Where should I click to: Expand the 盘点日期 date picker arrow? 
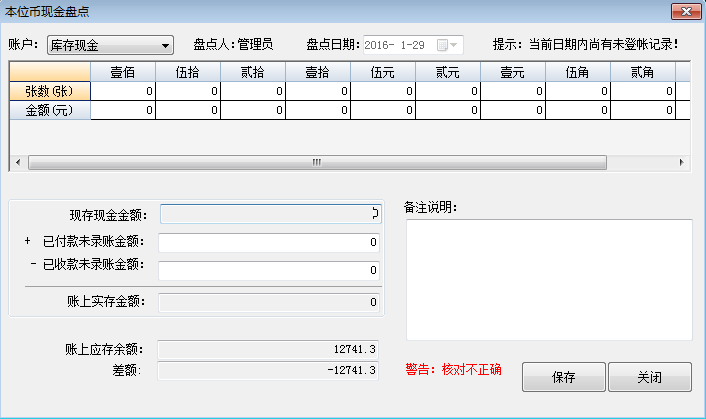click(x=456, y=45)
